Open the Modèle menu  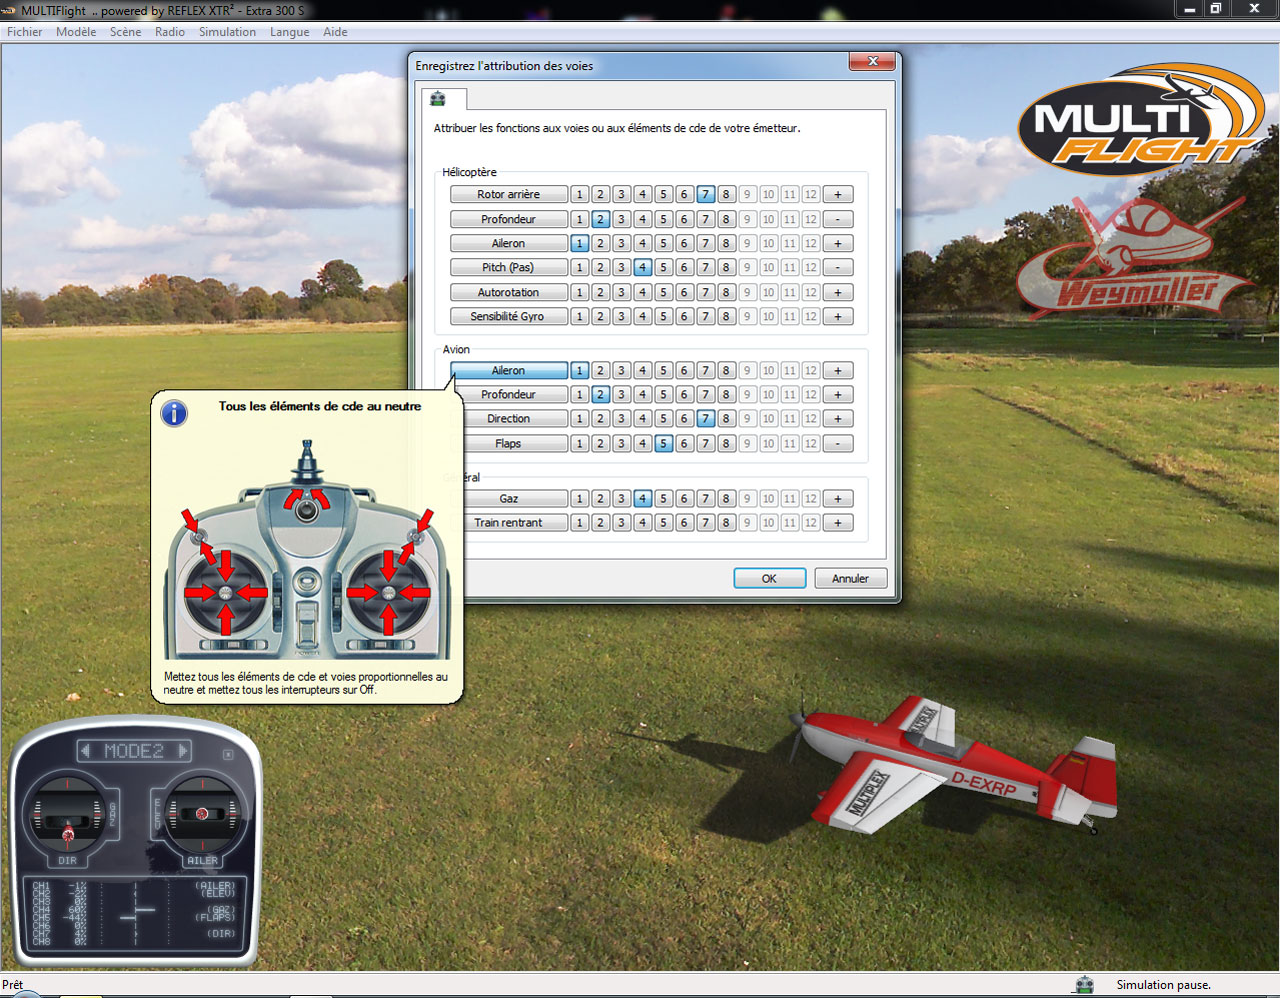point(76,32)
